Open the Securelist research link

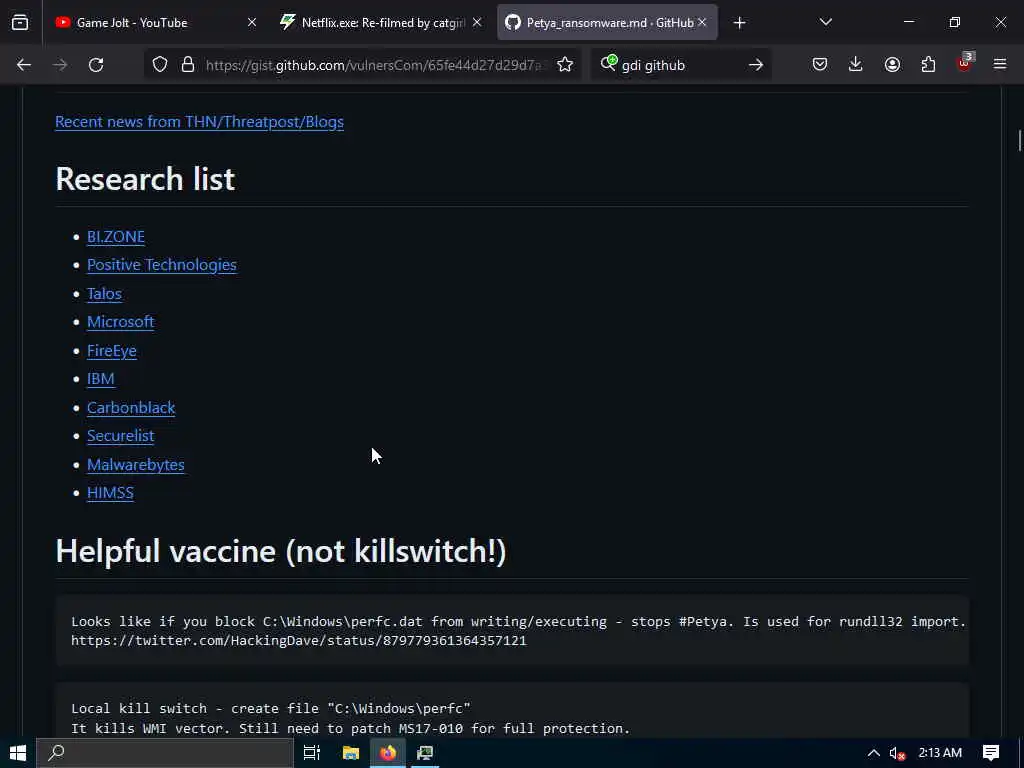click(x=121, y=436)
